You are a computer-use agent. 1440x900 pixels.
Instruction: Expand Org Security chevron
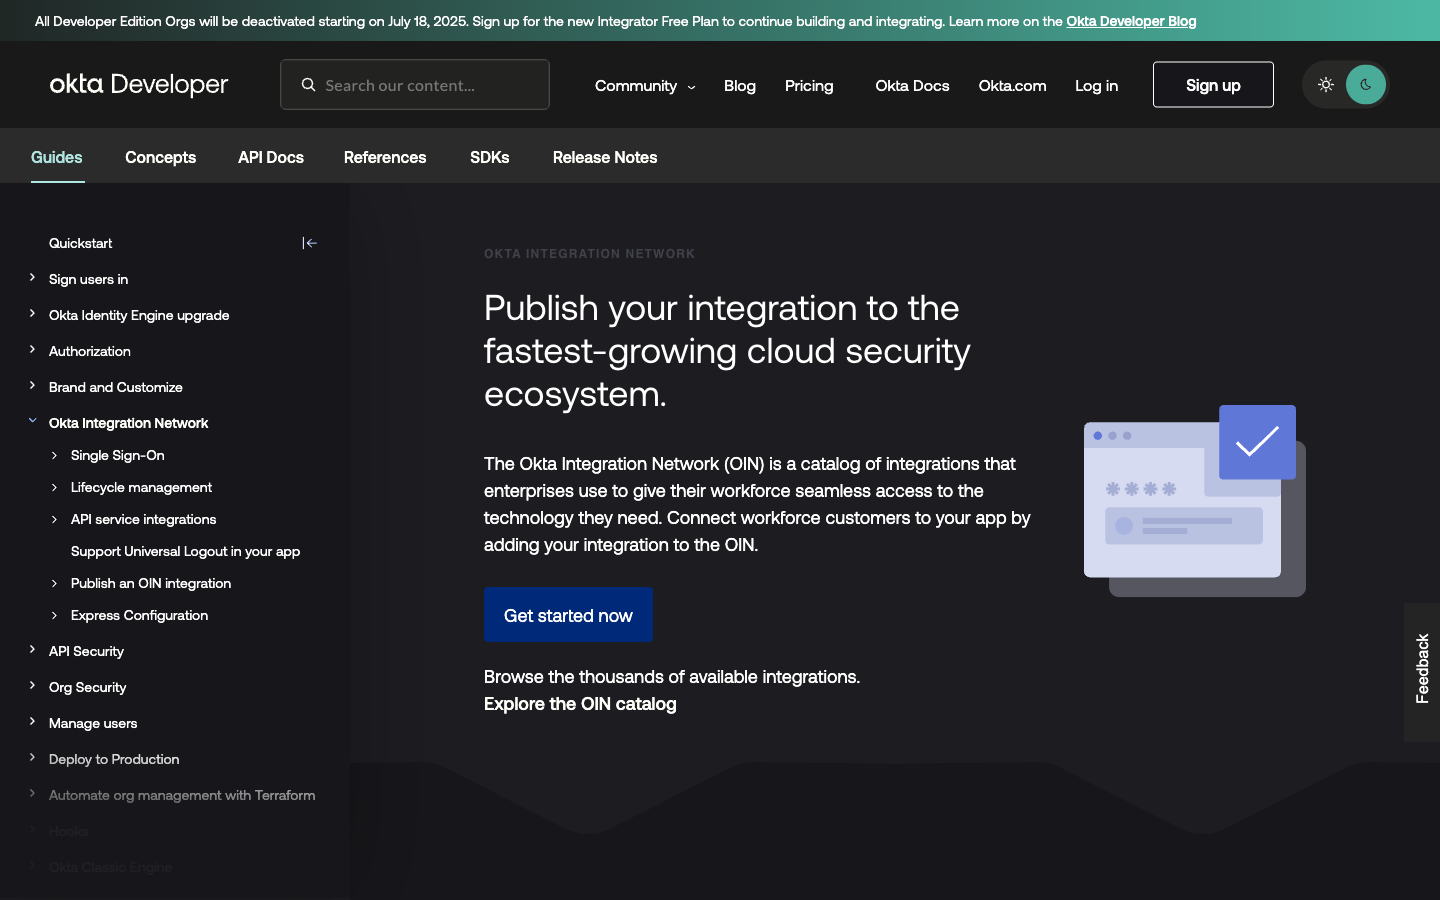point(32,686)
